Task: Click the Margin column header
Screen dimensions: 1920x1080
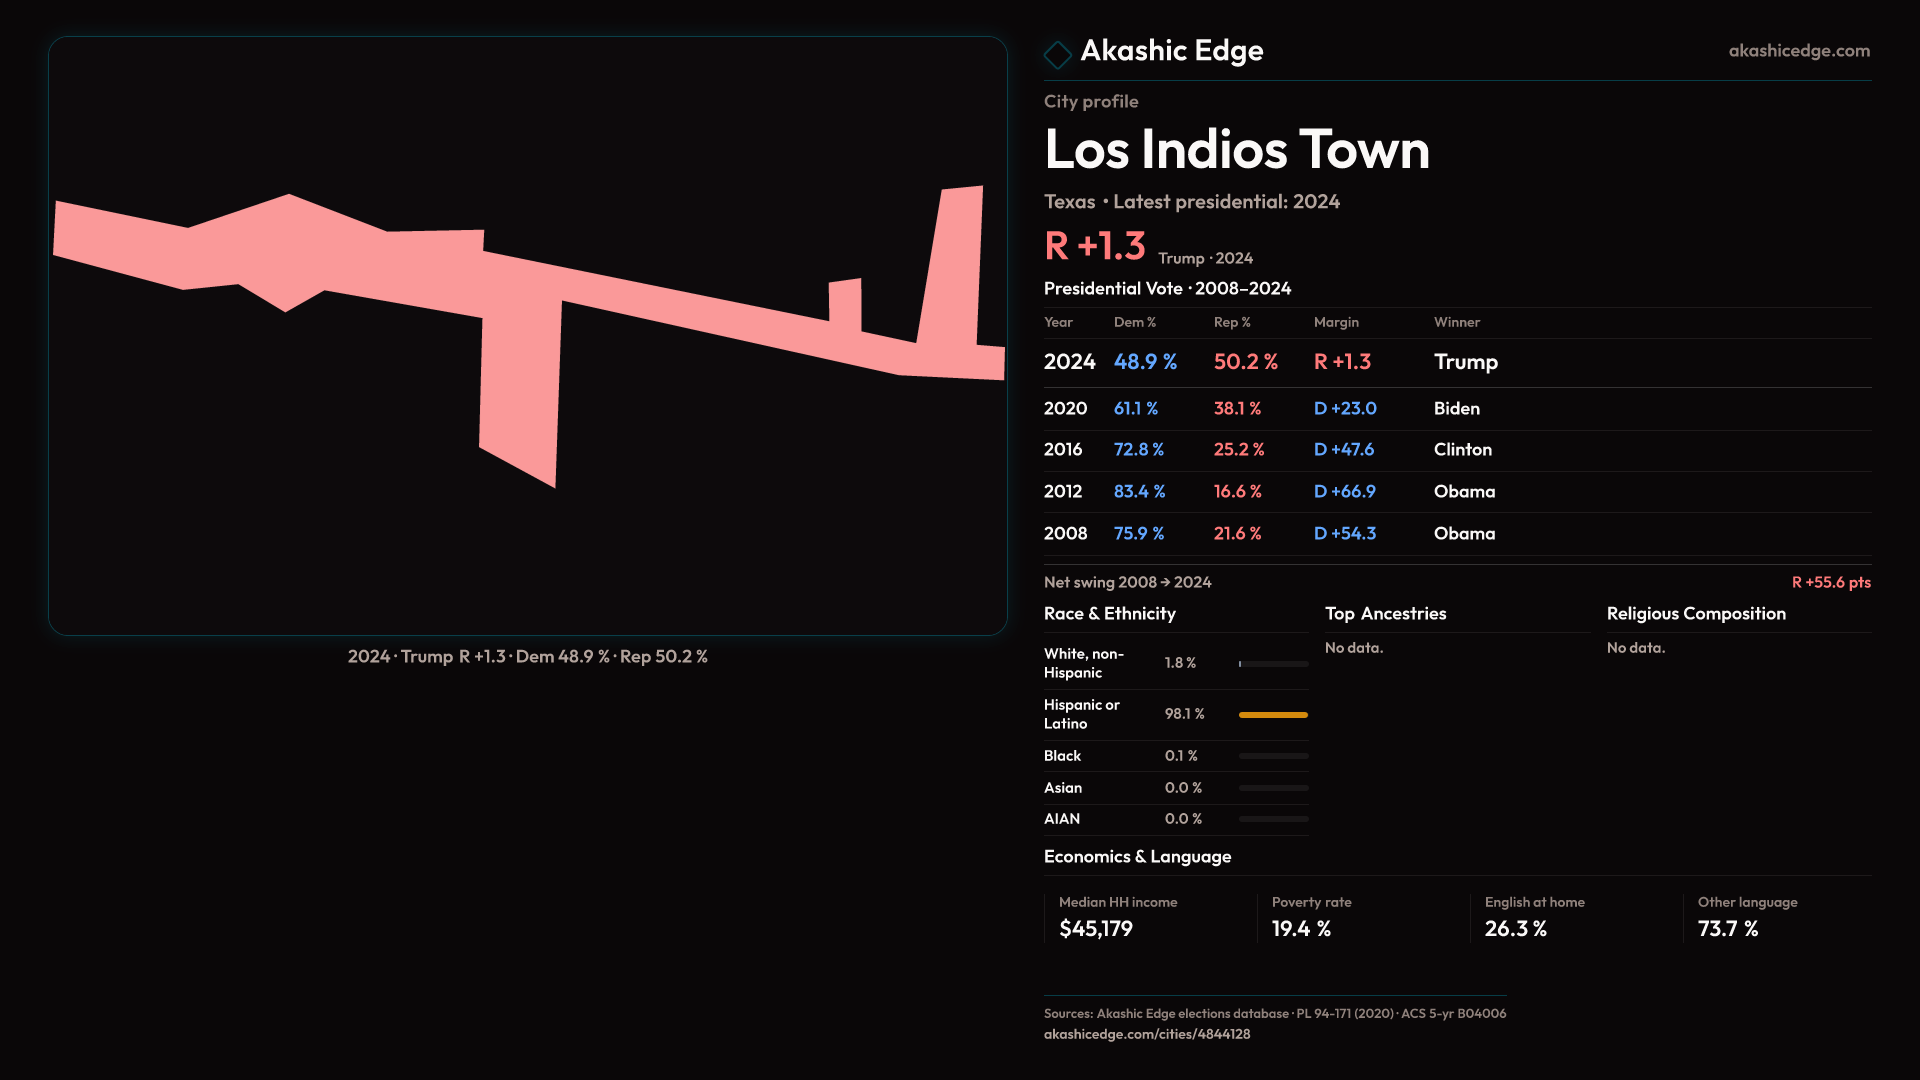Action: pos(1335,322)
